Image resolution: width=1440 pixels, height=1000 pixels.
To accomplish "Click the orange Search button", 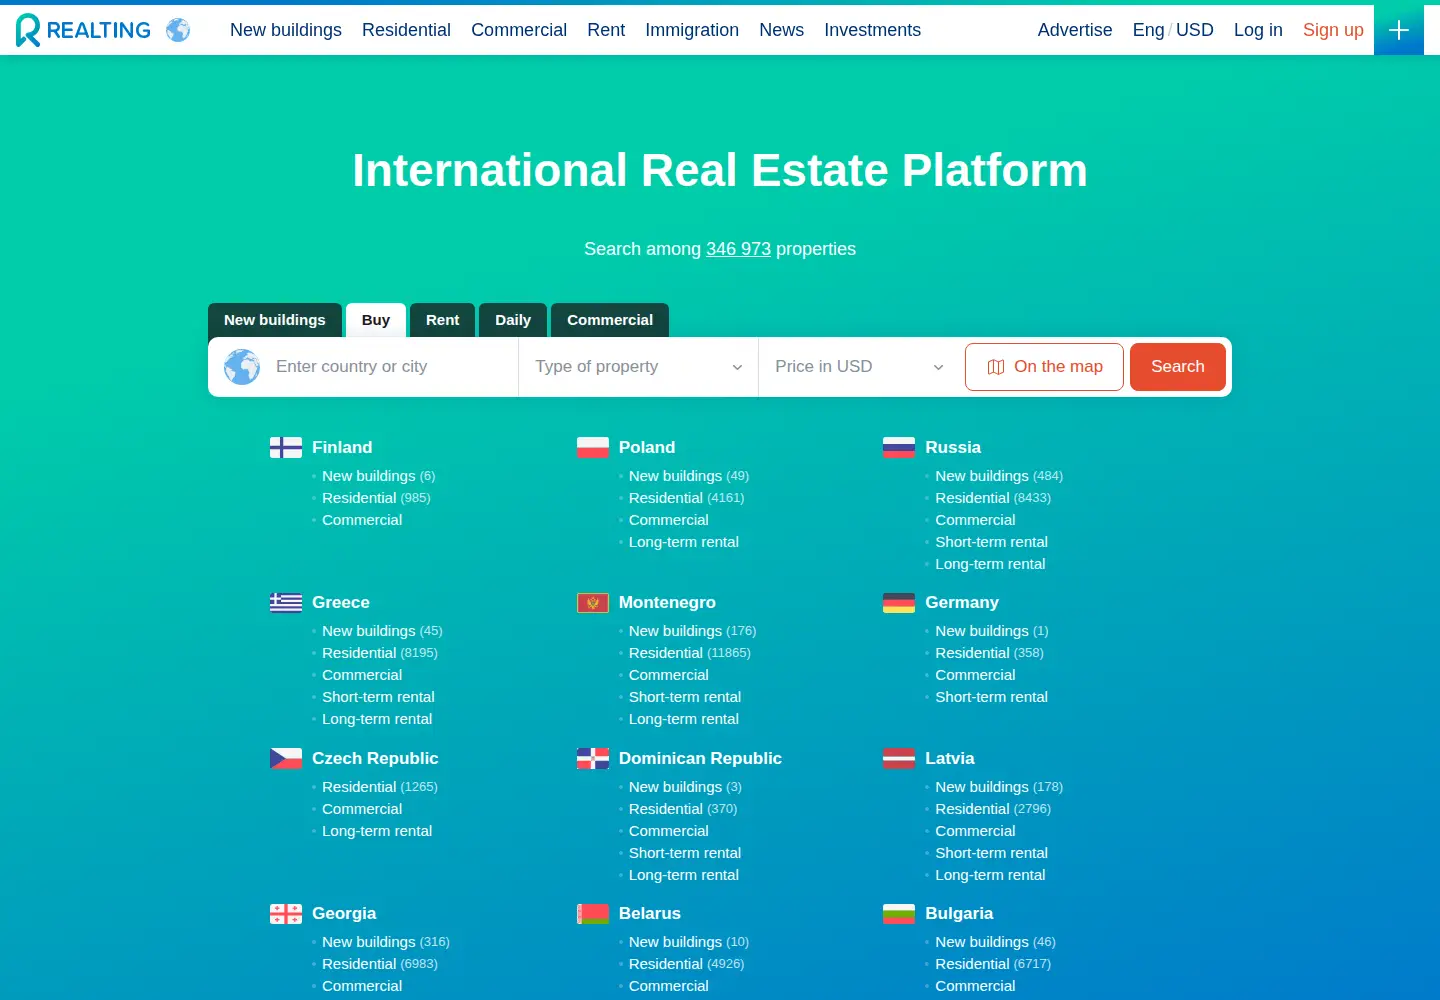I will pos(1178,367).
